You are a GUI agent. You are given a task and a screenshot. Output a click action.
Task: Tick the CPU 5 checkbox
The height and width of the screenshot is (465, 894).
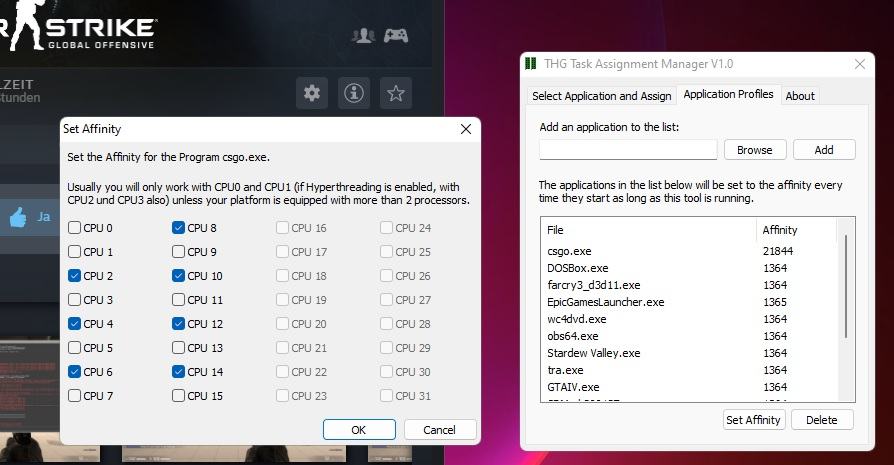[x=74, y=348]
